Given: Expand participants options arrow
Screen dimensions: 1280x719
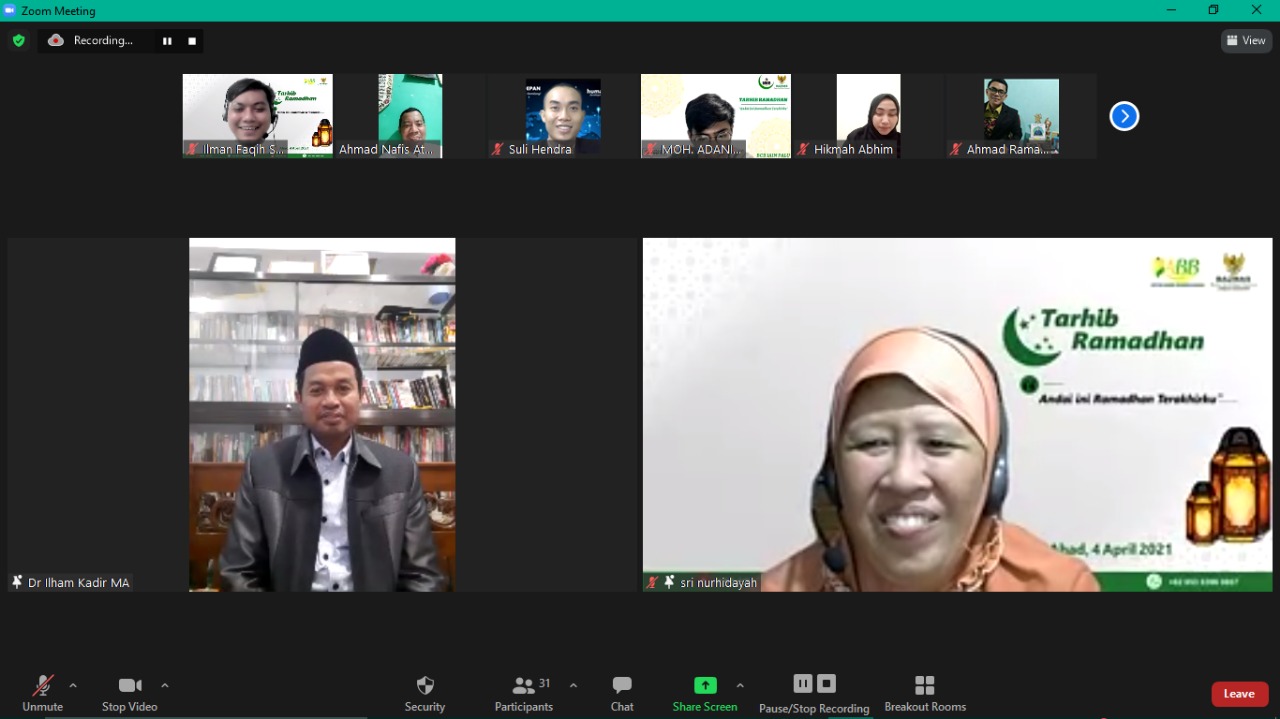Looking at the screenshot, I should tap(573, 685).
